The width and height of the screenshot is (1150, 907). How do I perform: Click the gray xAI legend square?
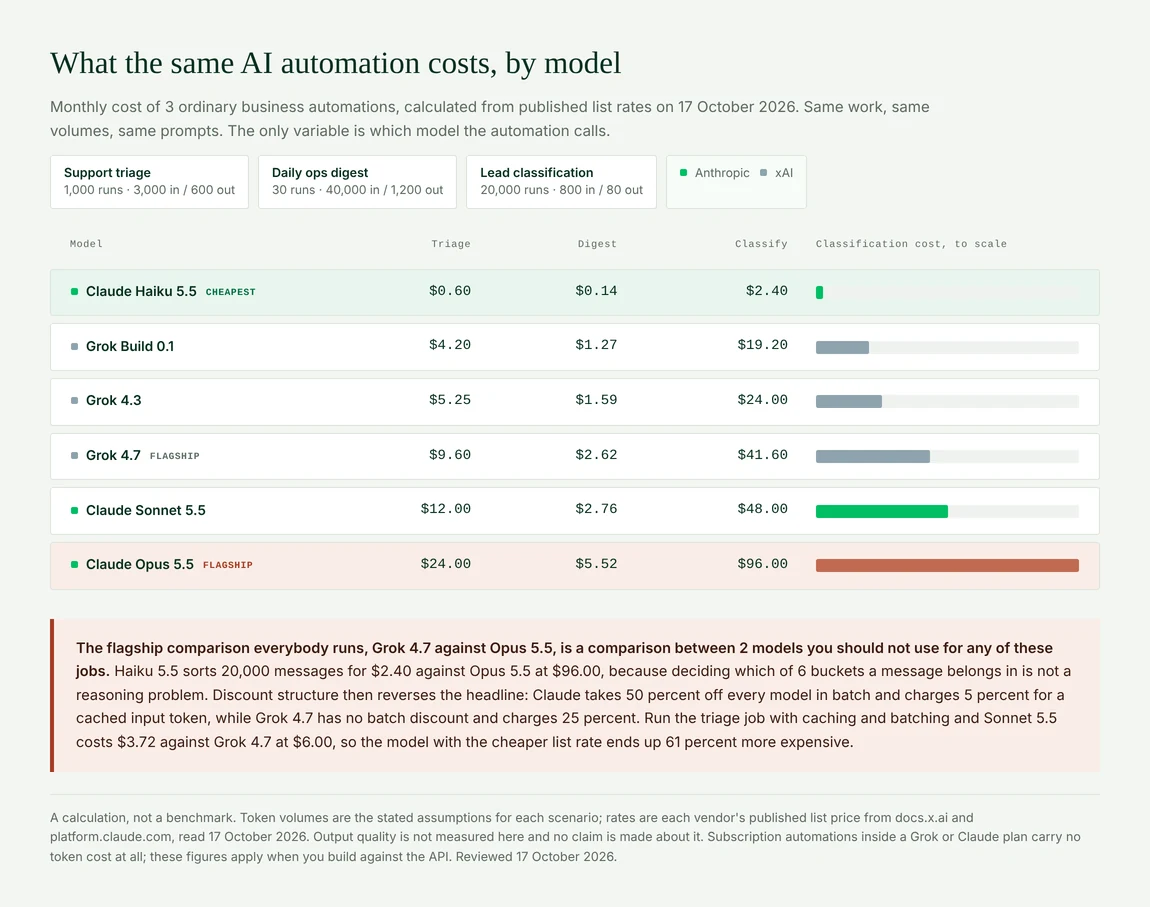(x=763, y=173)
